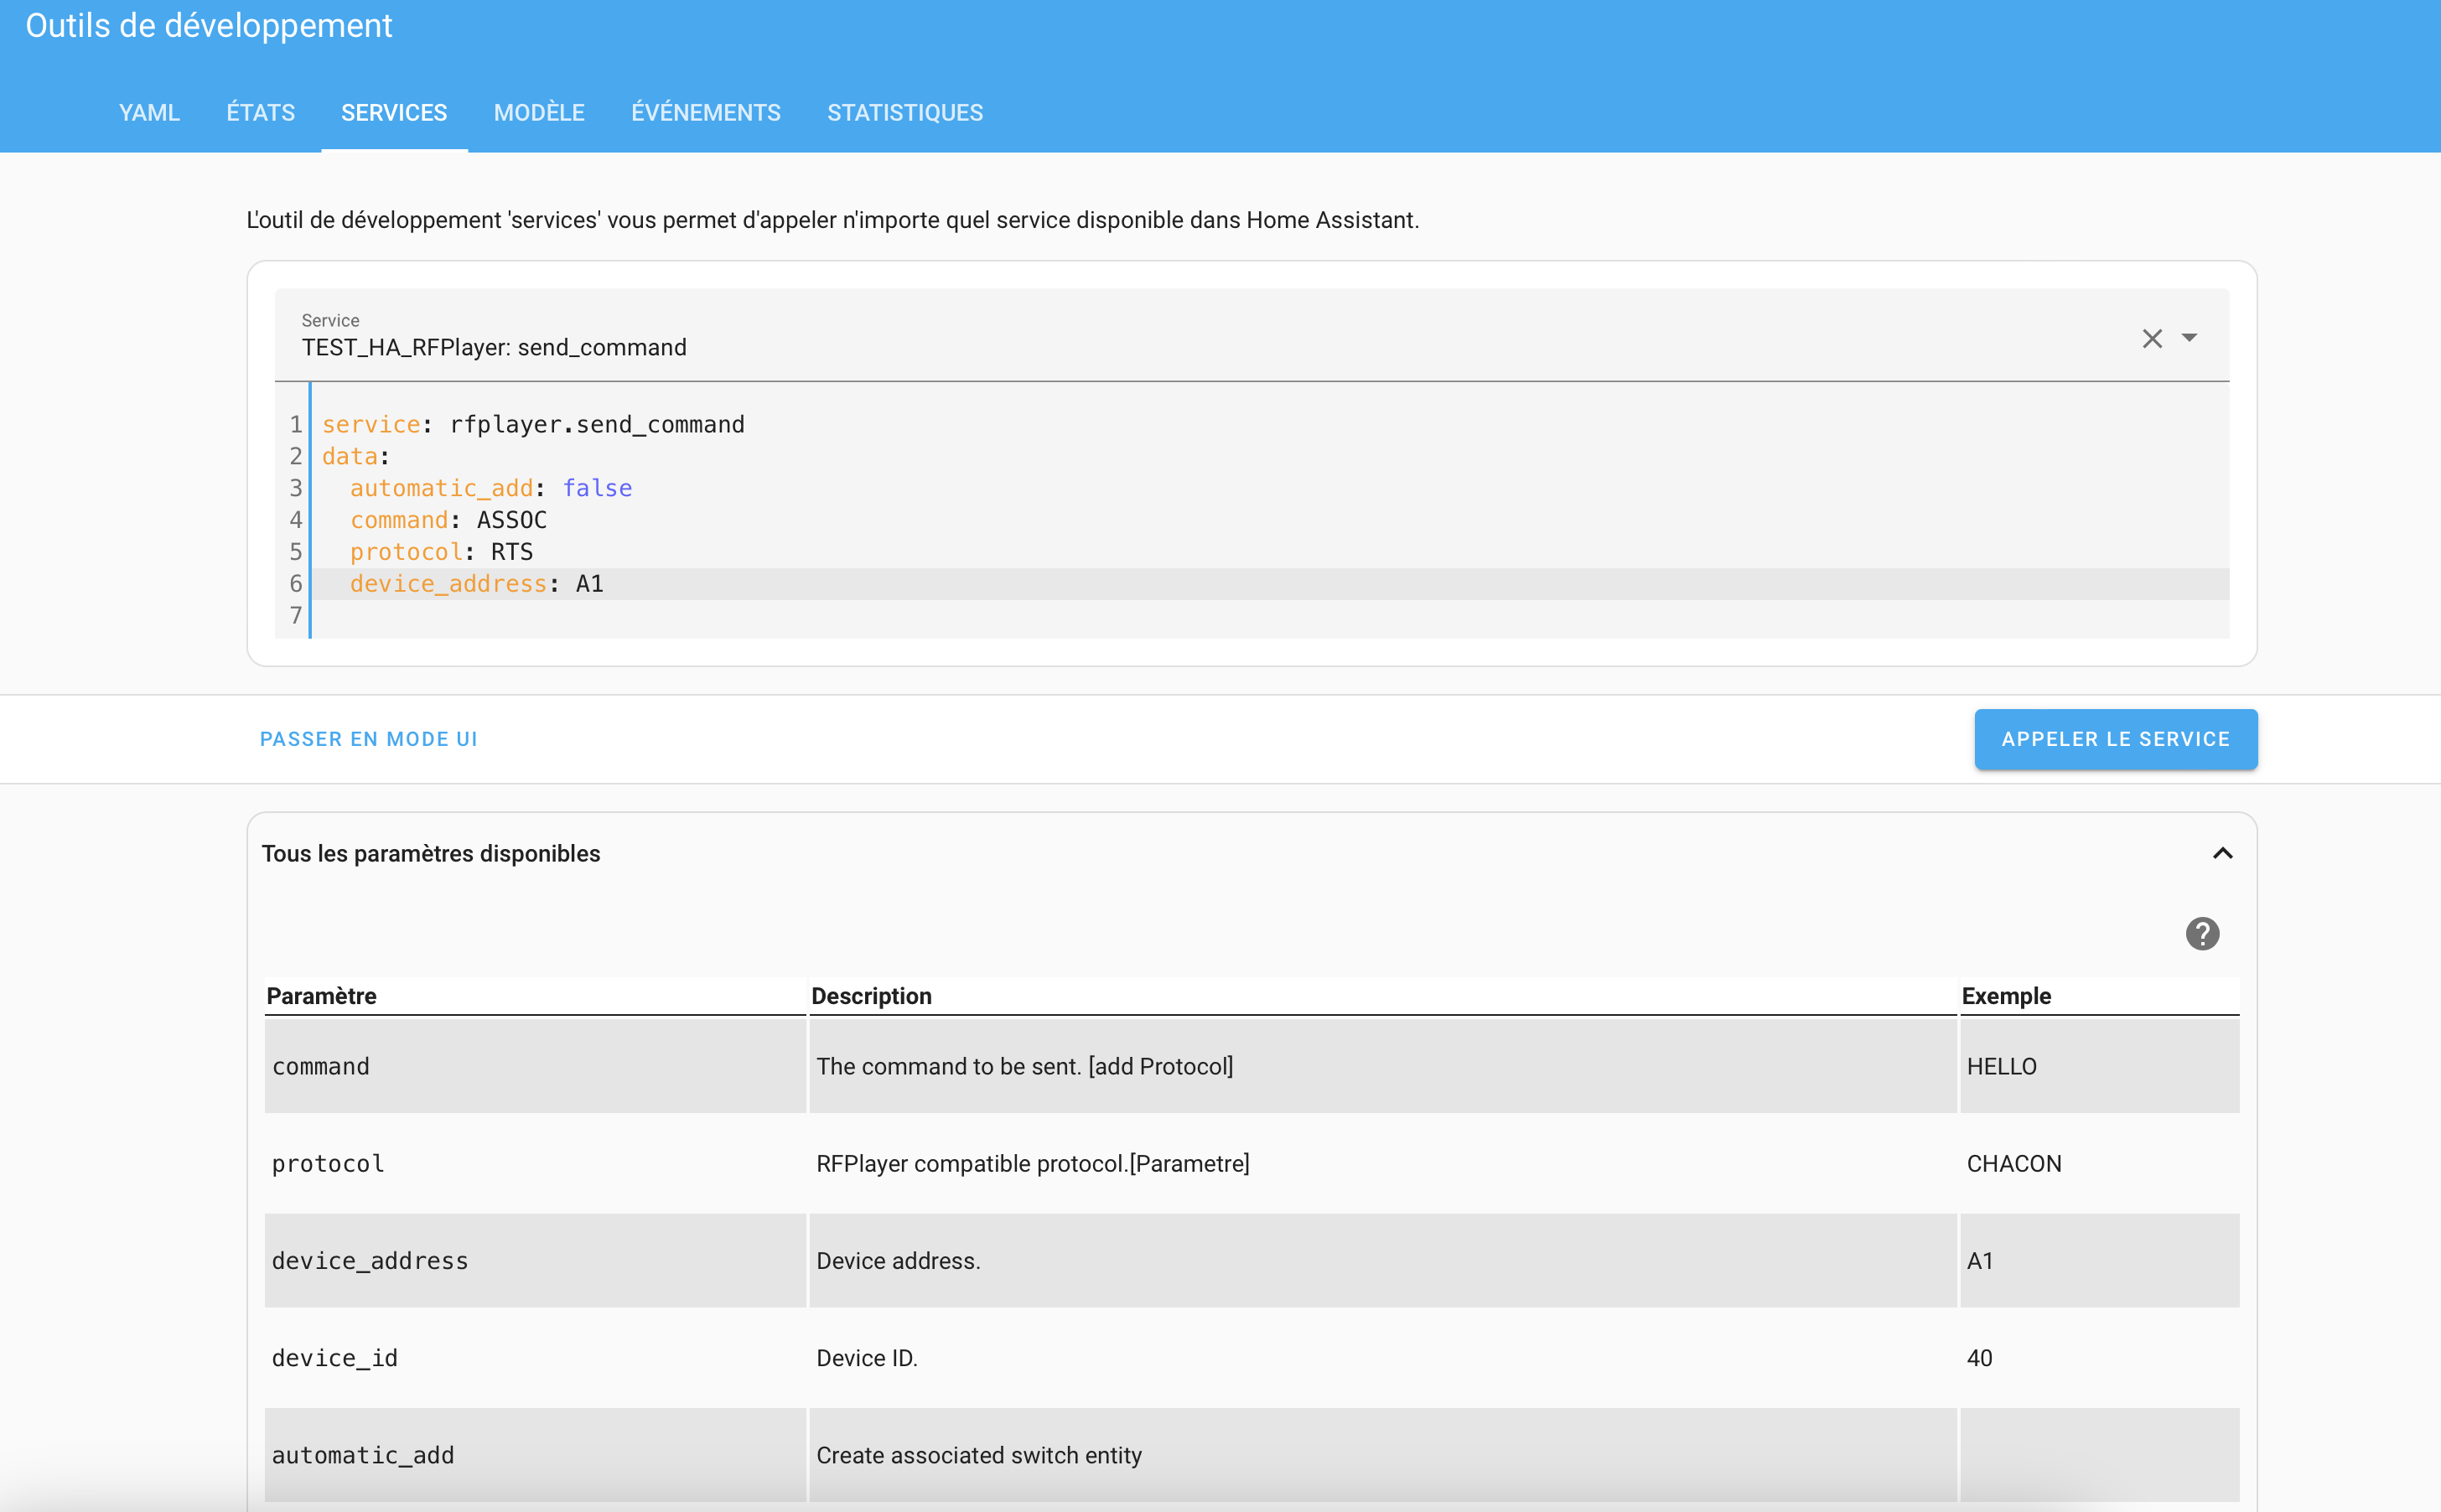Click 'Device ID.' description cell
The height and width of the screenshot is (1512, 2441).
1382,1357
